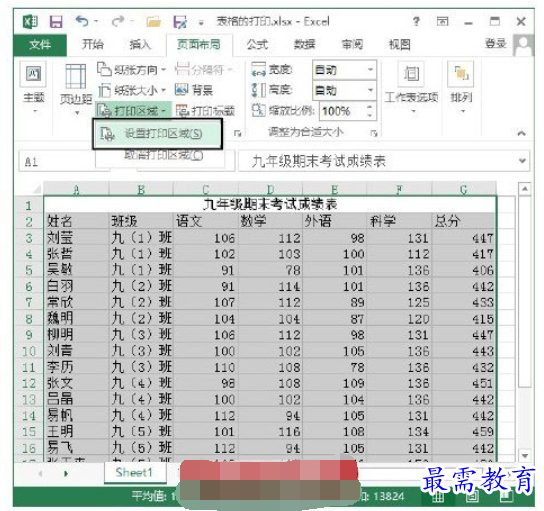Click the 缩放比例 100% scale spinner
This screenshot has height=511, width=544.
pos(348,111)
